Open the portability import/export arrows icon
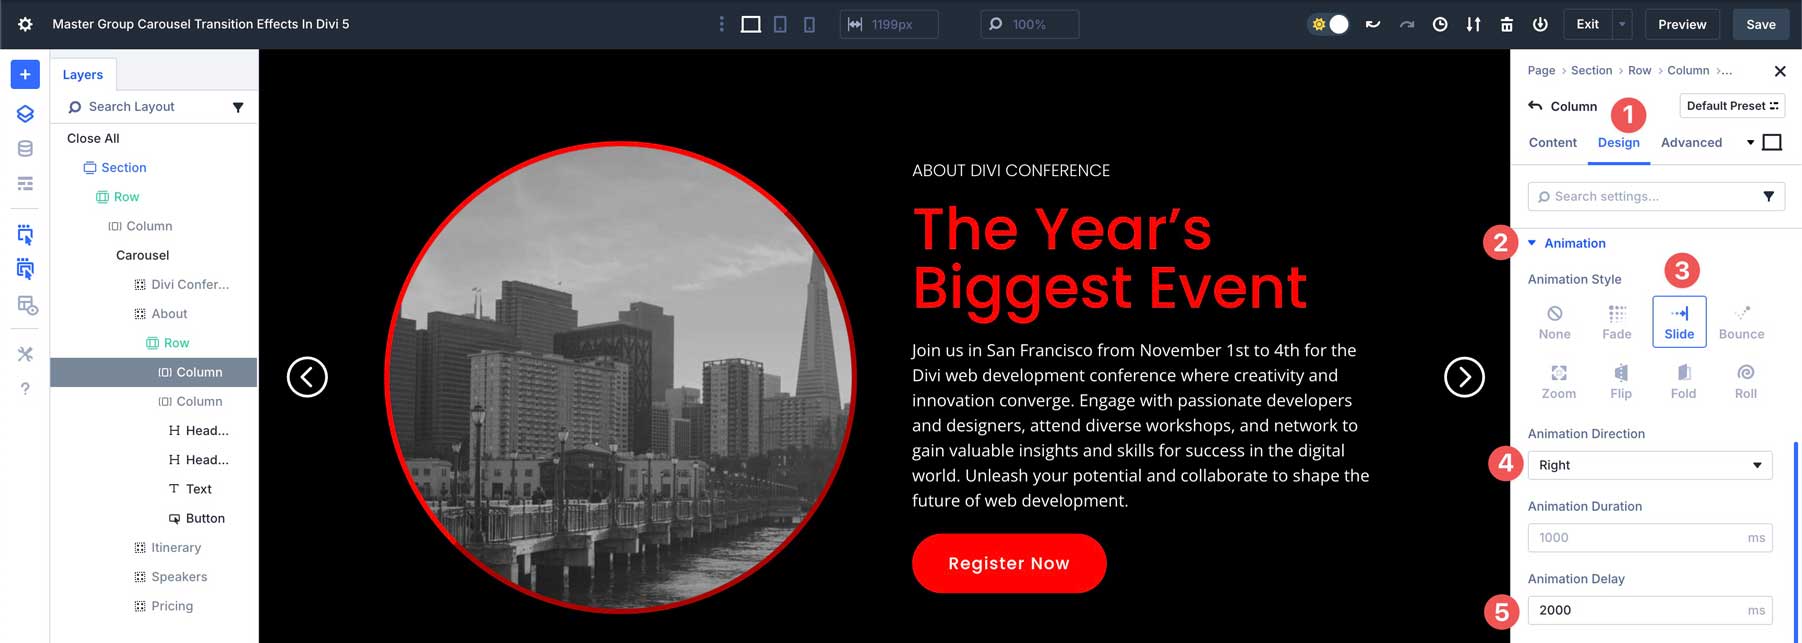1802x643 pixels. click(1473, 24)
